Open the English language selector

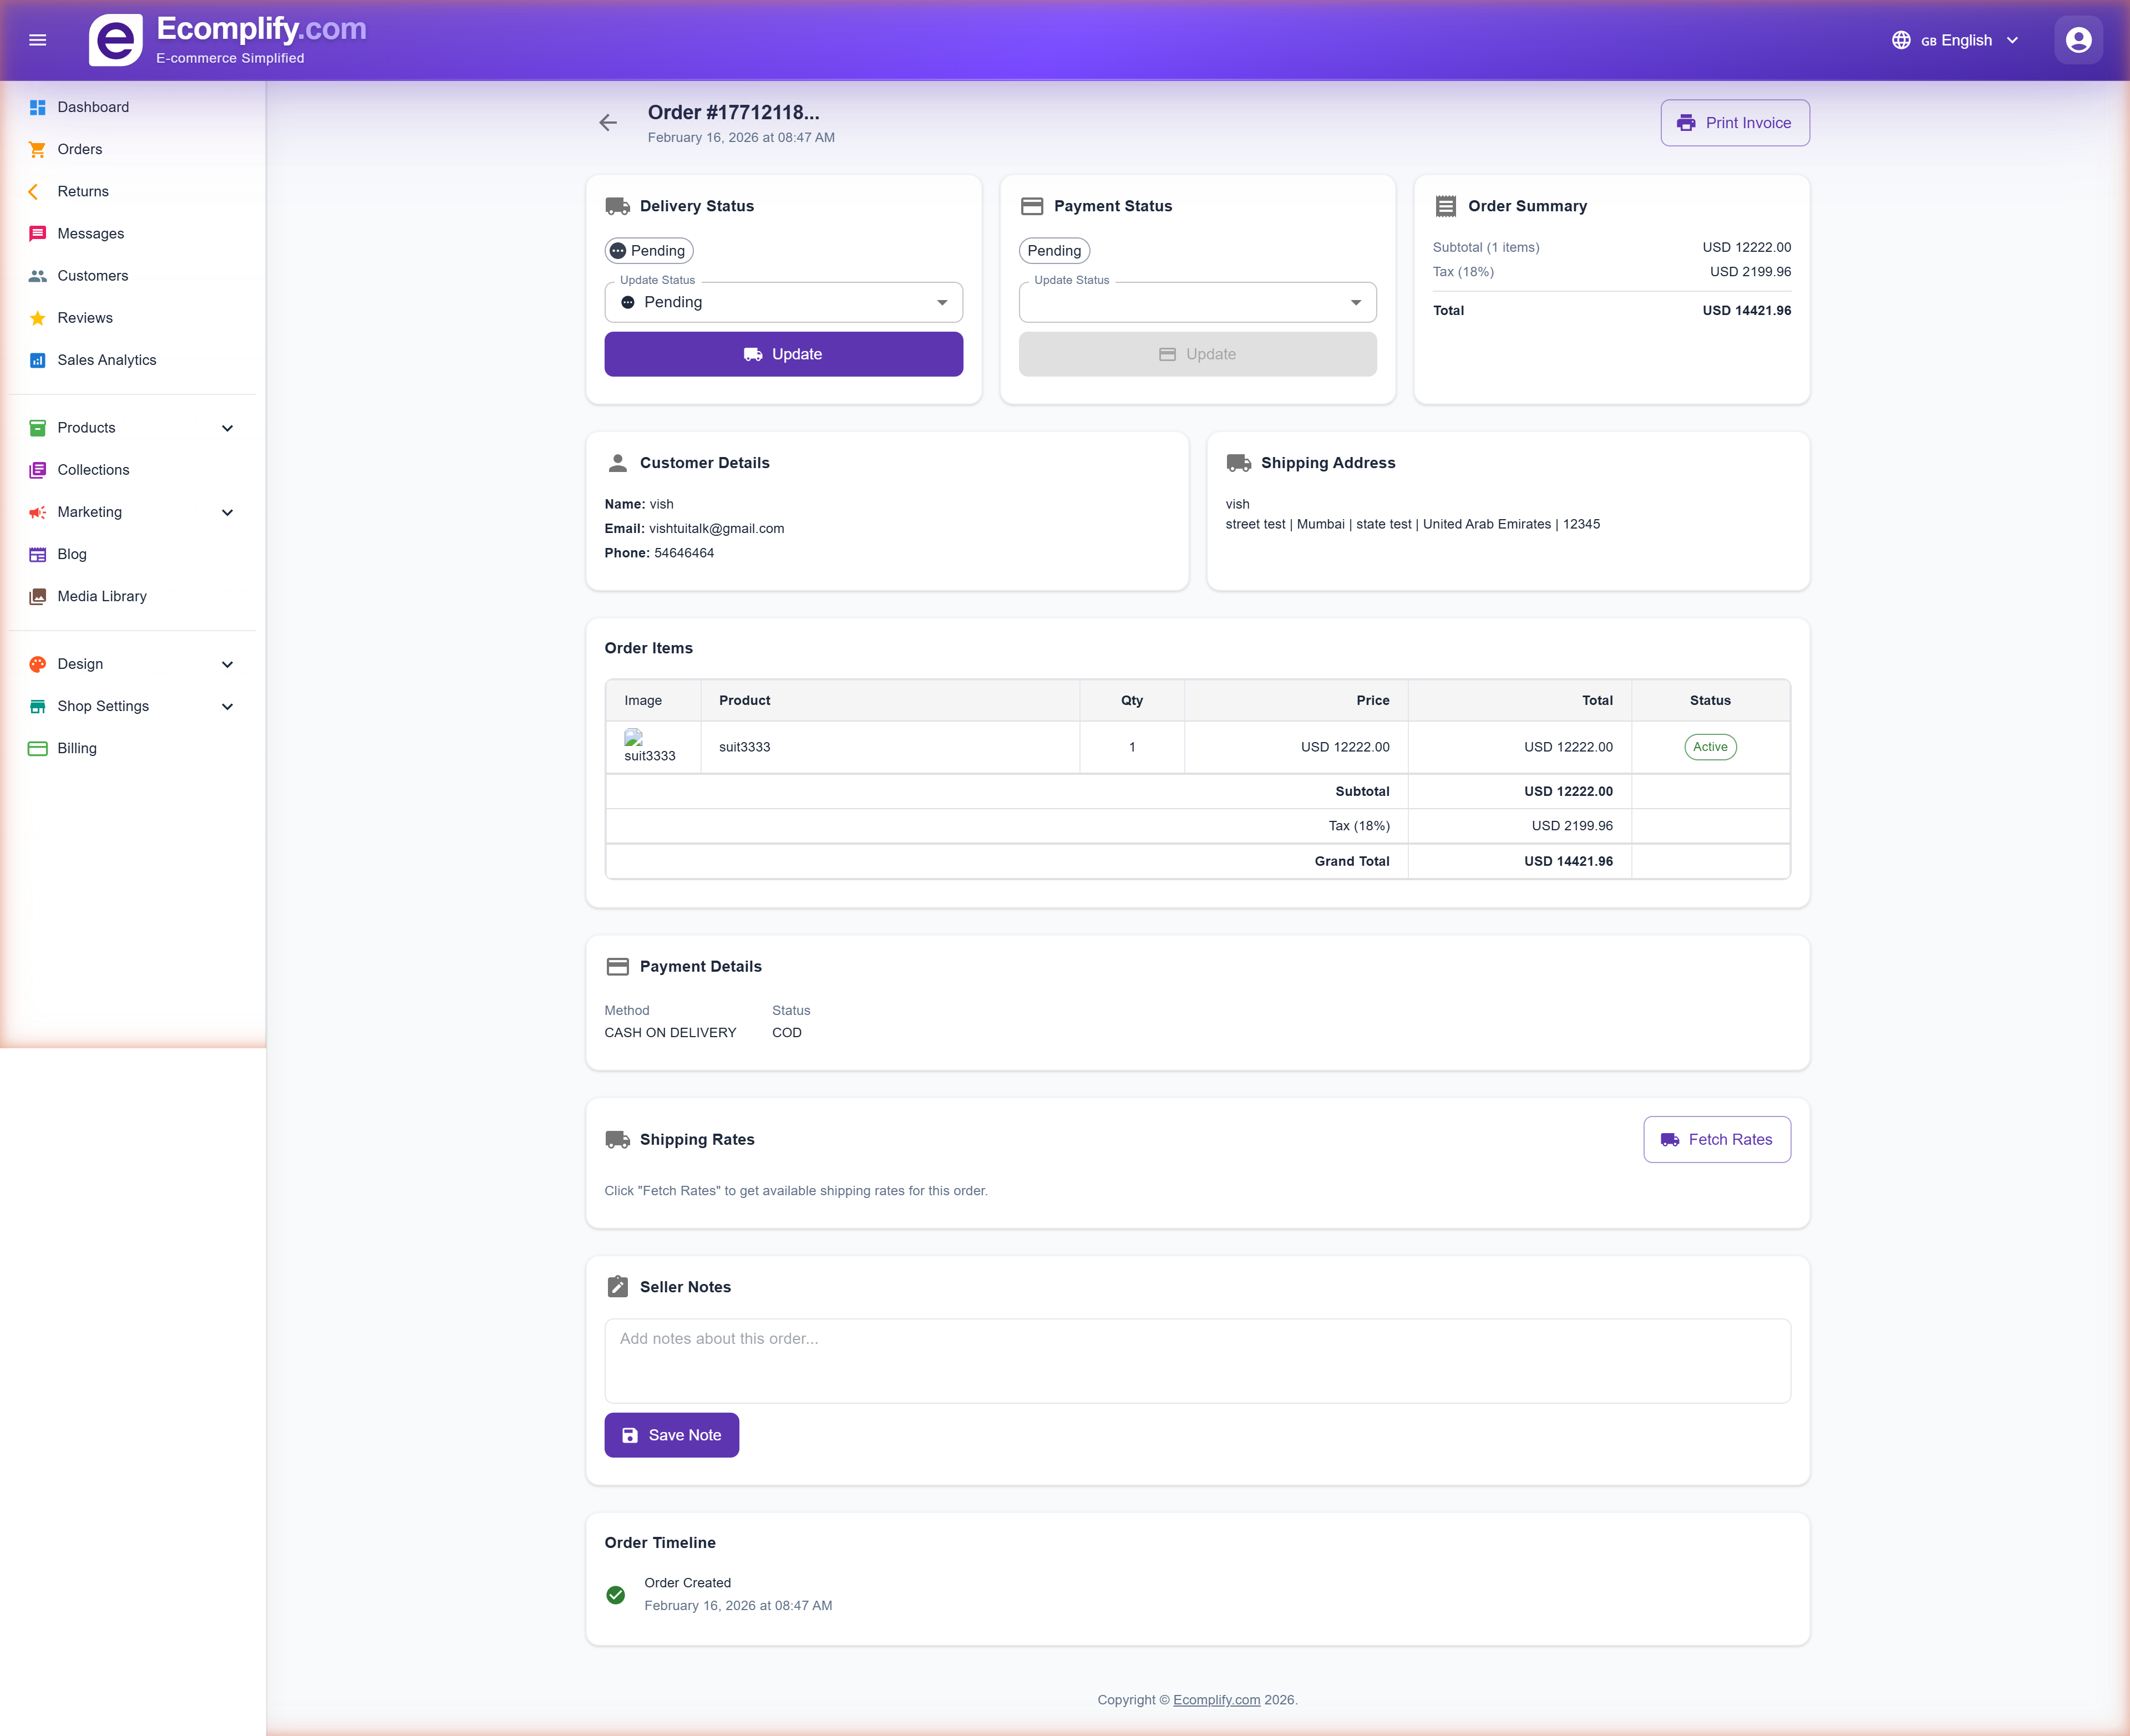(1968, 40)
